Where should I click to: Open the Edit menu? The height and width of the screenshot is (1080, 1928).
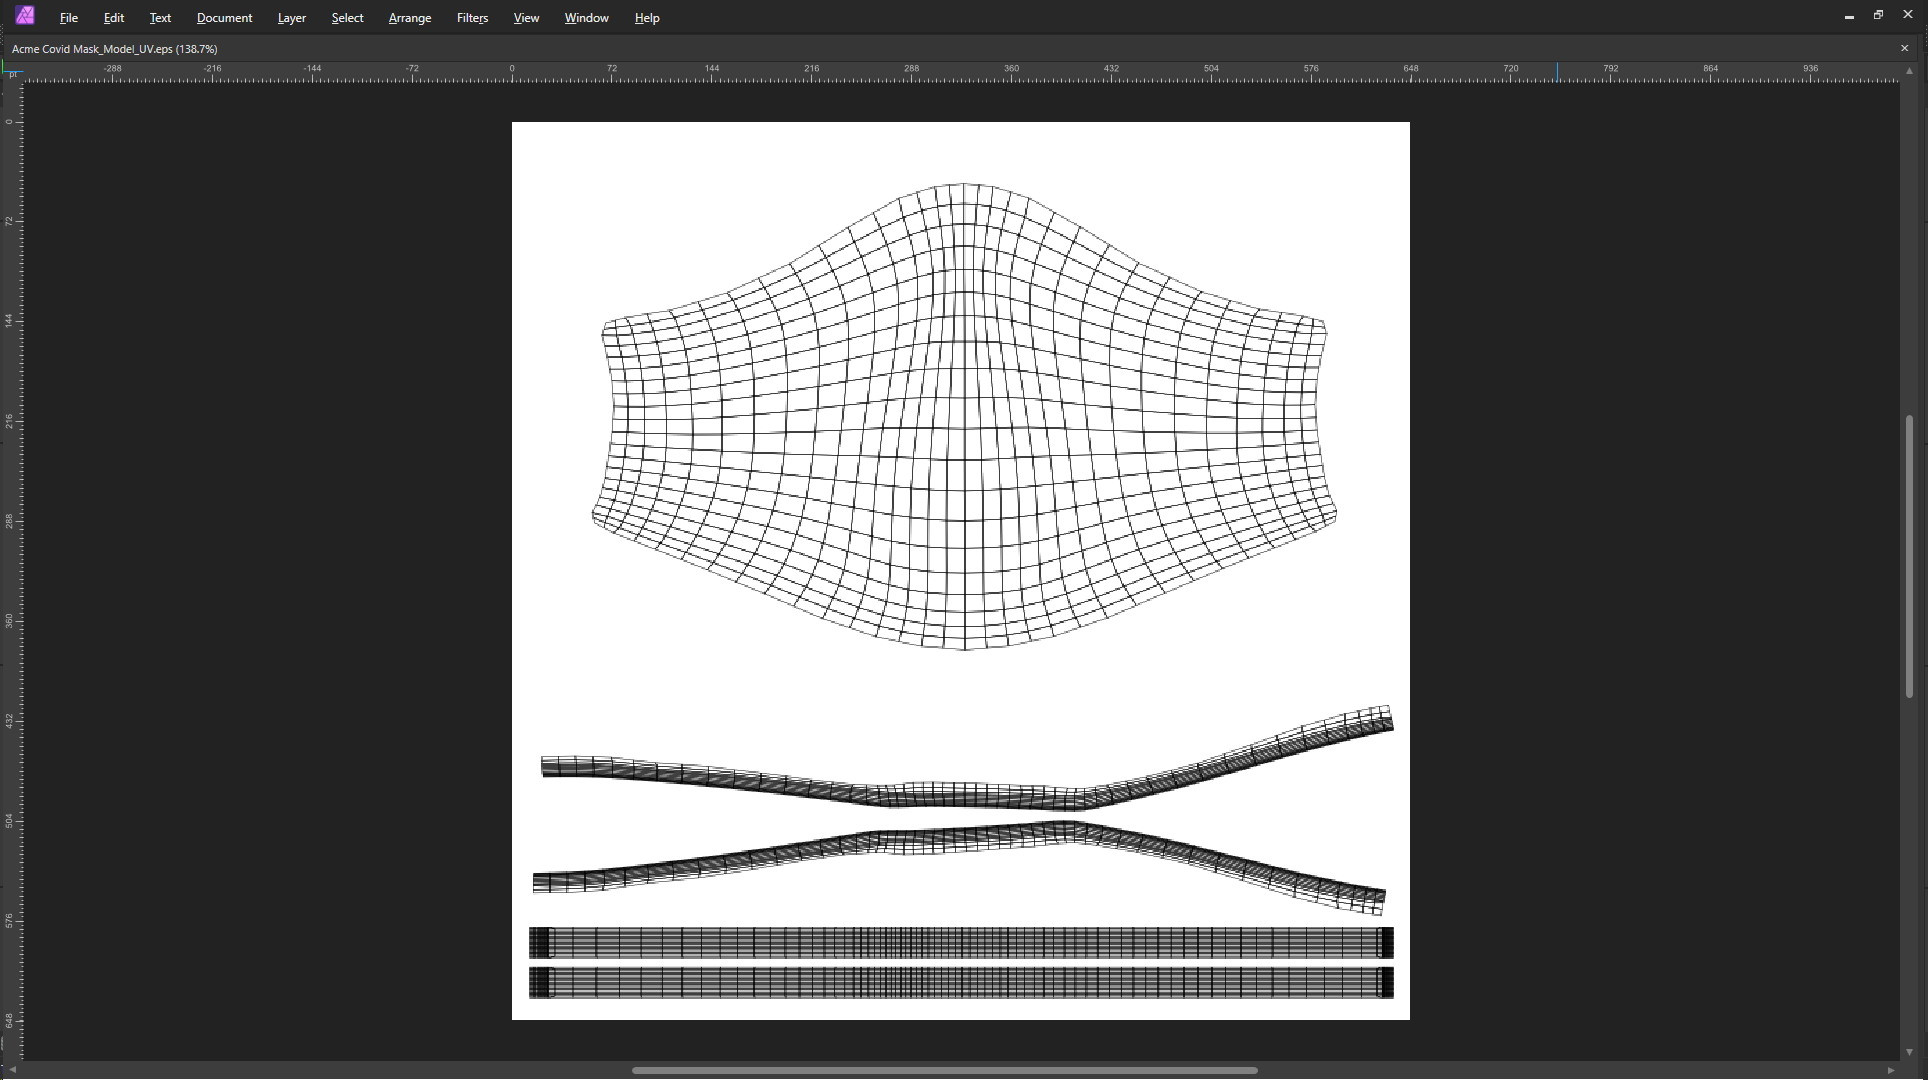tap(114, 18)
